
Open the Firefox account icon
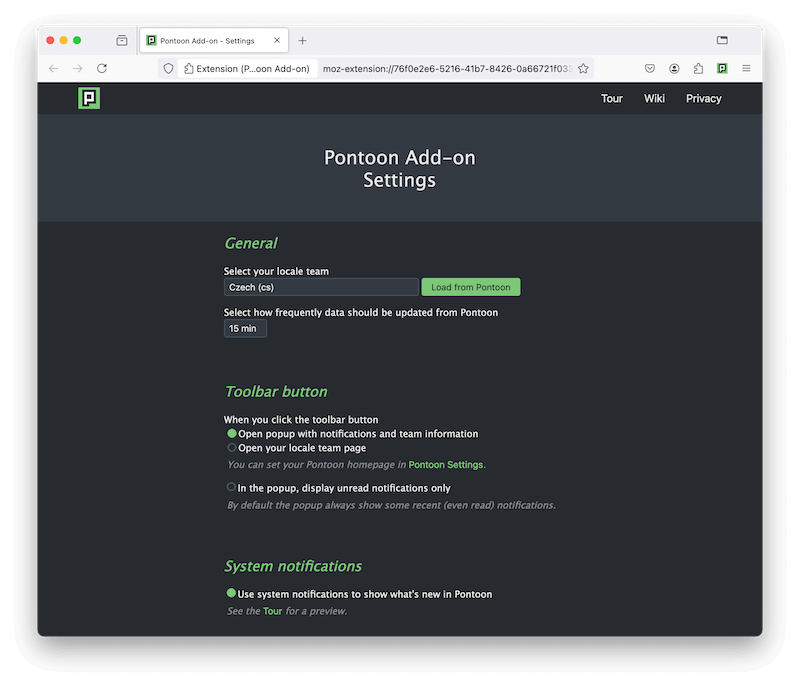674,68
